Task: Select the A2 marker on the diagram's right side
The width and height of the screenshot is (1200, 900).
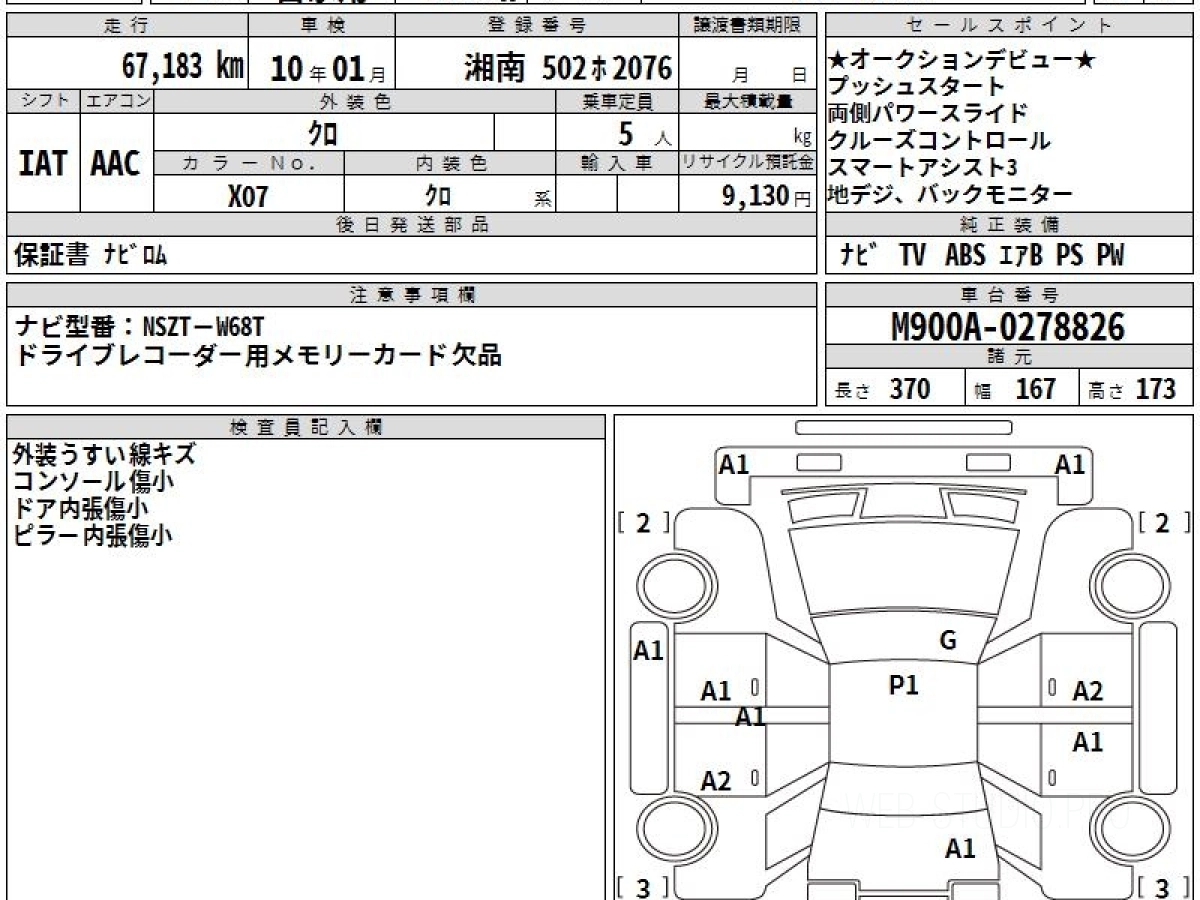Action: pyautogui.click(x=1087, y=691)
